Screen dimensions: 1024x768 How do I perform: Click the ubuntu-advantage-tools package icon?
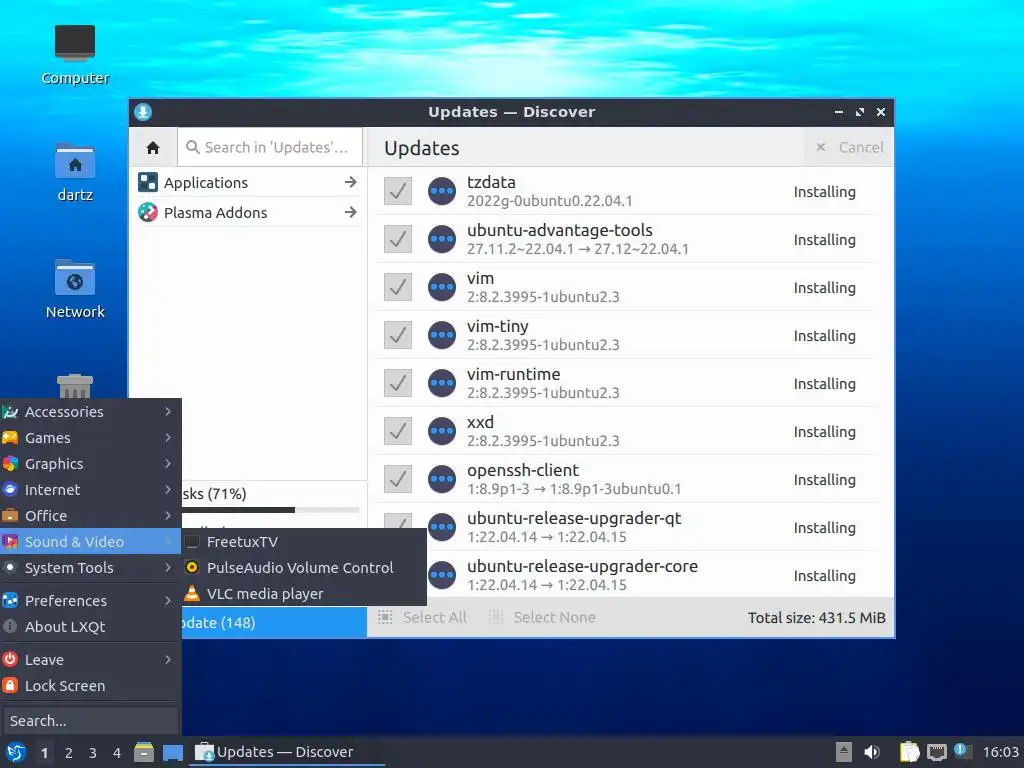442,239
